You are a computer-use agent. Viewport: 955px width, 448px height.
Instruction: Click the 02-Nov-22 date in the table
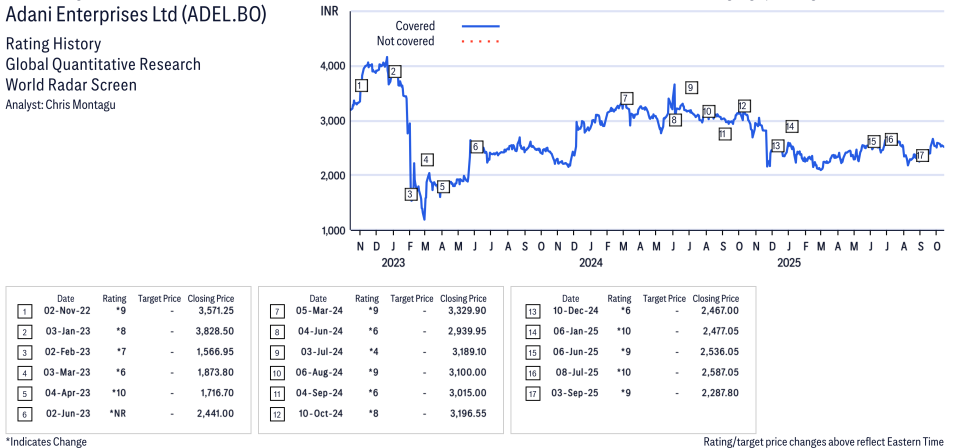click(66, 312)
